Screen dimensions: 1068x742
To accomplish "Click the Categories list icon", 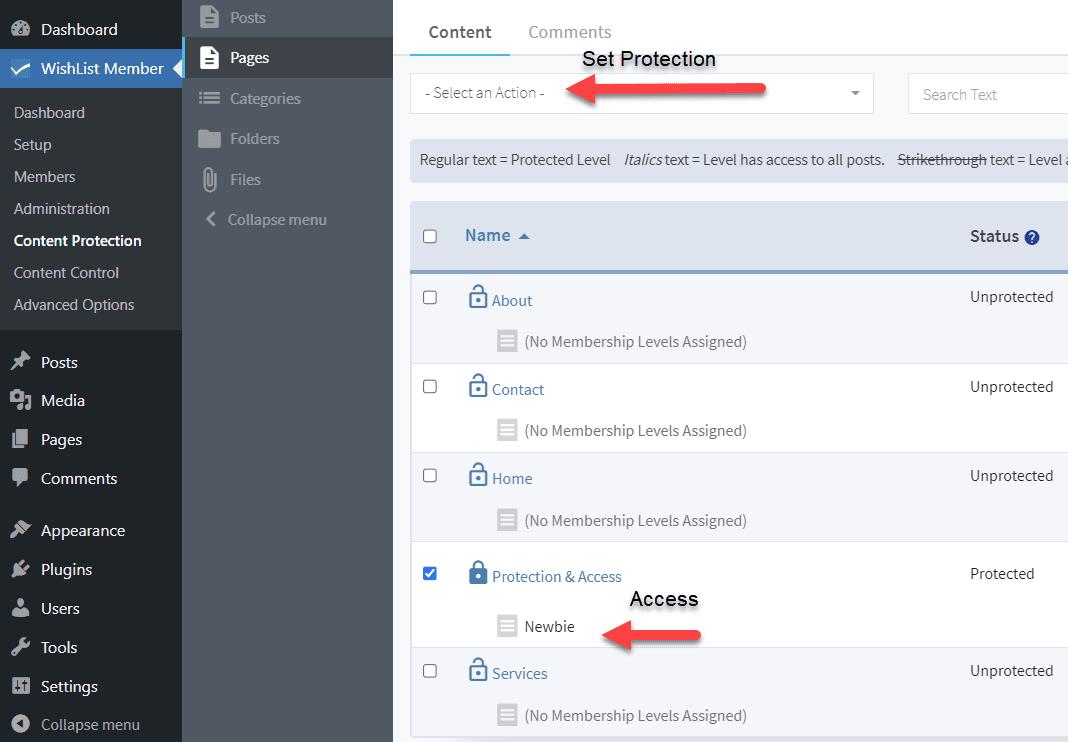I will click(x=209, y=98).
